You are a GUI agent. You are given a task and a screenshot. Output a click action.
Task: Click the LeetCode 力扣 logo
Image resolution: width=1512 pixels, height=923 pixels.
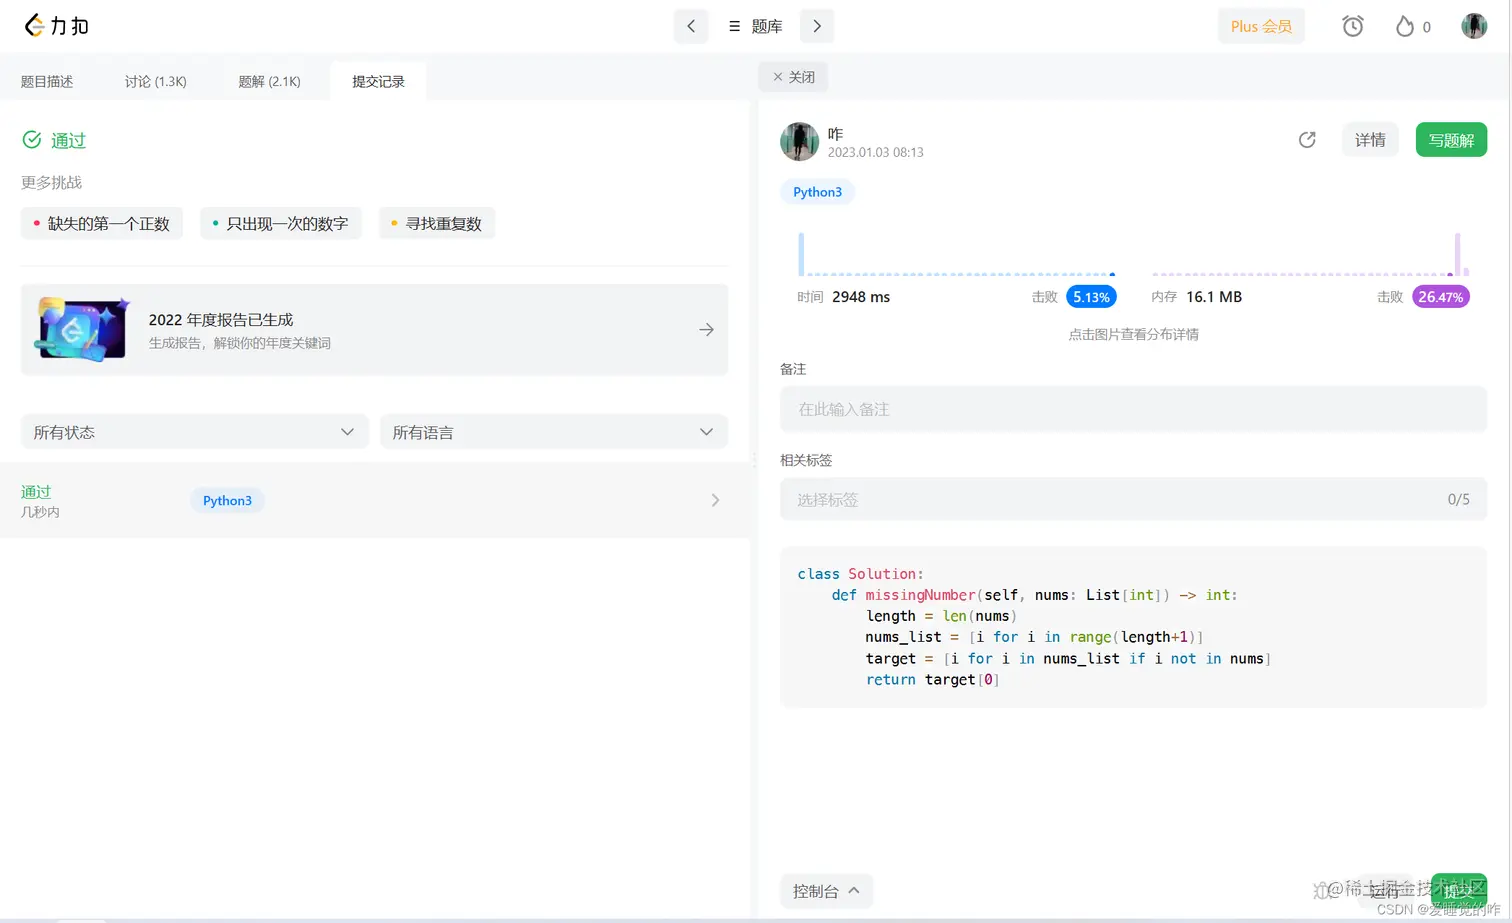tap(57, 26)
